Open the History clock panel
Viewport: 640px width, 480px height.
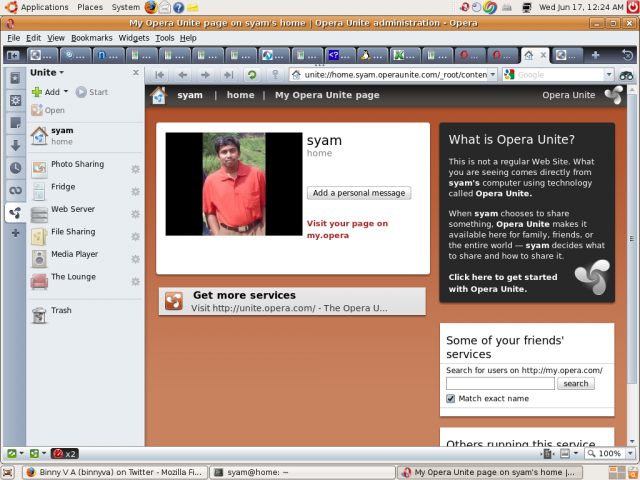[16, 168]
